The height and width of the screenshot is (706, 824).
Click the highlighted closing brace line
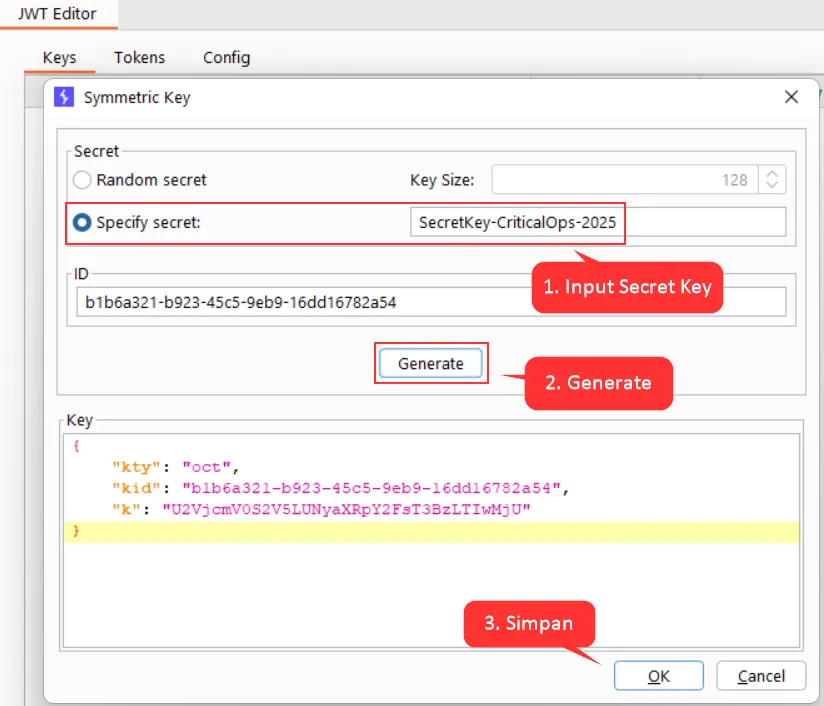pyautogui.click(x=431, y=531)
